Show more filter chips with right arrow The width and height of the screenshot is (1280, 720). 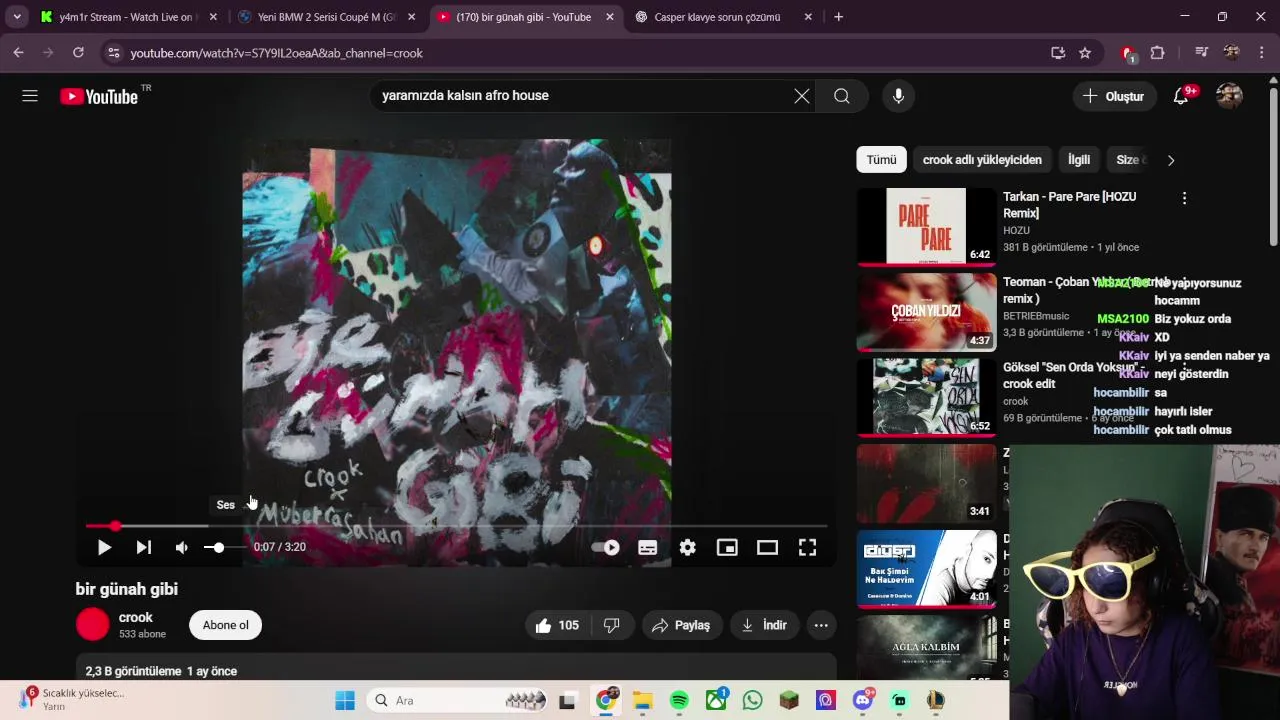[x=1171, y=160]
